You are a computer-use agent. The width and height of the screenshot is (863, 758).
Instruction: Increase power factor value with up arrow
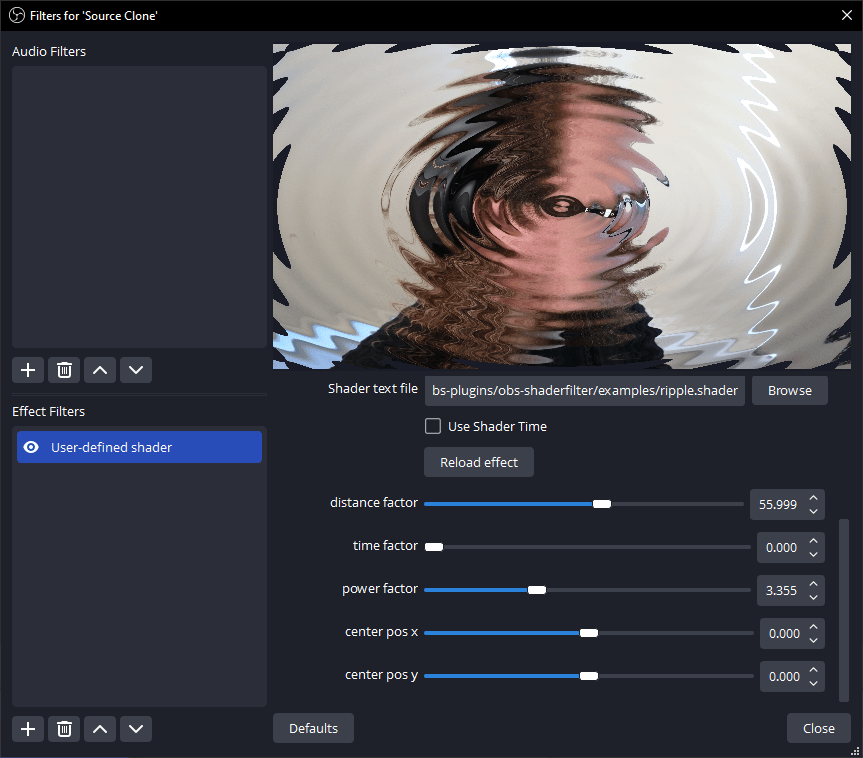(813, 584)
